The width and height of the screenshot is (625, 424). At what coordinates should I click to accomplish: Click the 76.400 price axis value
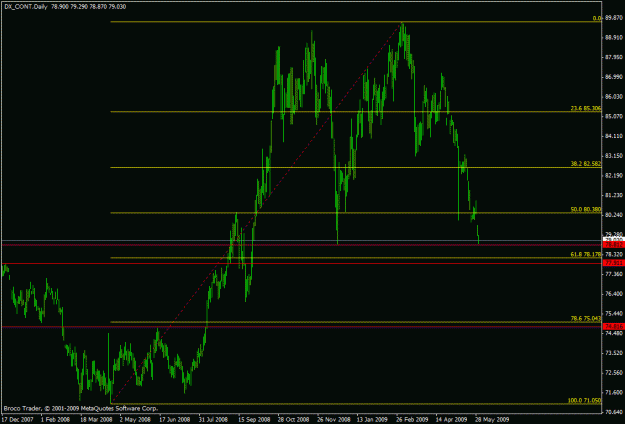(x=614, y=294)
